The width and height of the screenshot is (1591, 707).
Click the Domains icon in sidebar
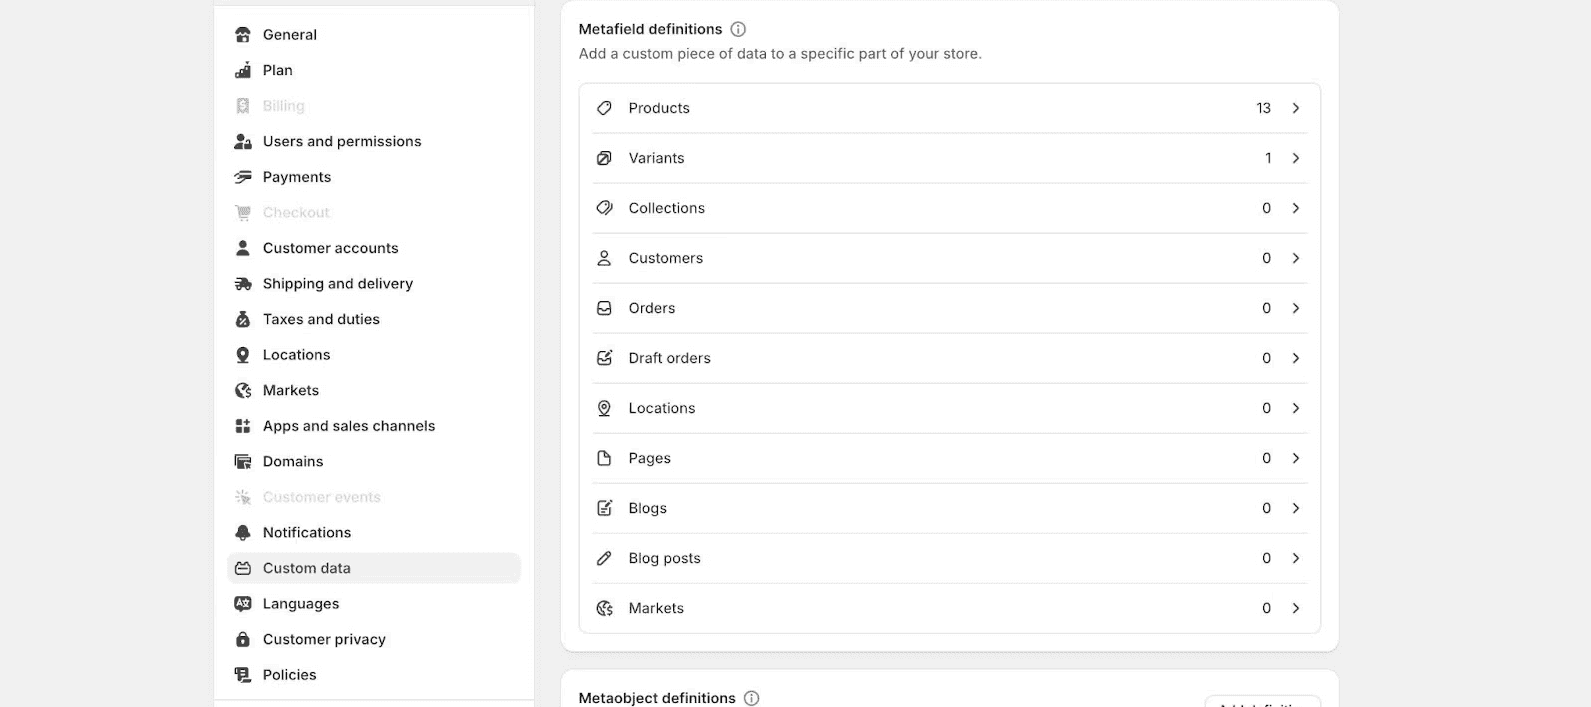[243, 462]
